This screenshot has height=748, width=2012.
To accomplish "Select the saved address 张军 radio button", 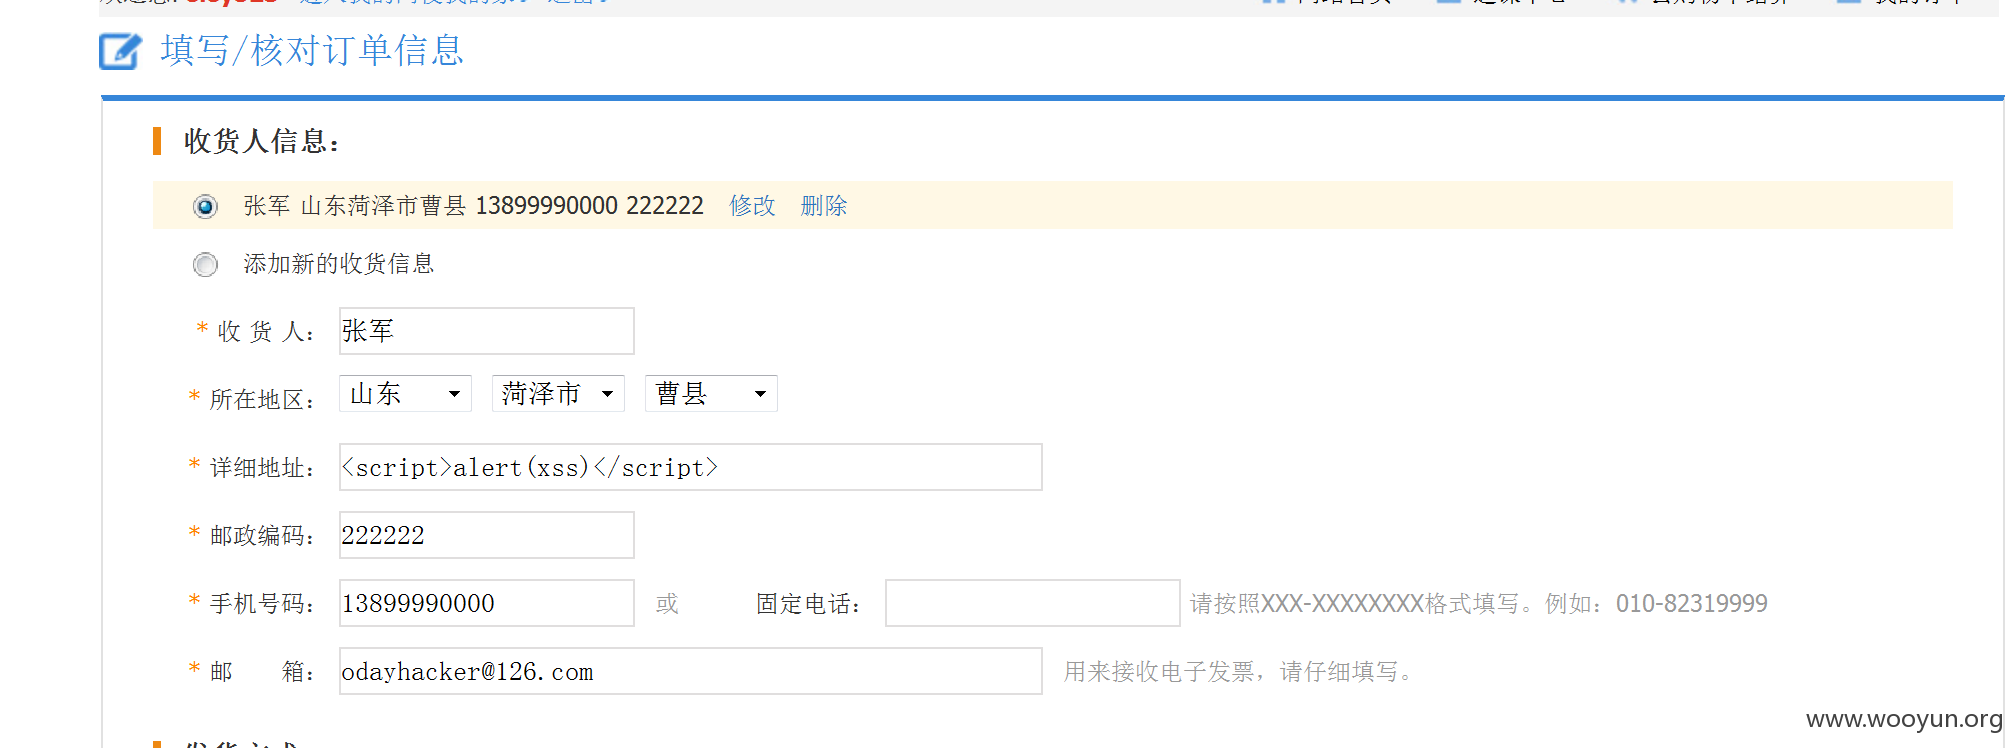I will coord(205,206).
